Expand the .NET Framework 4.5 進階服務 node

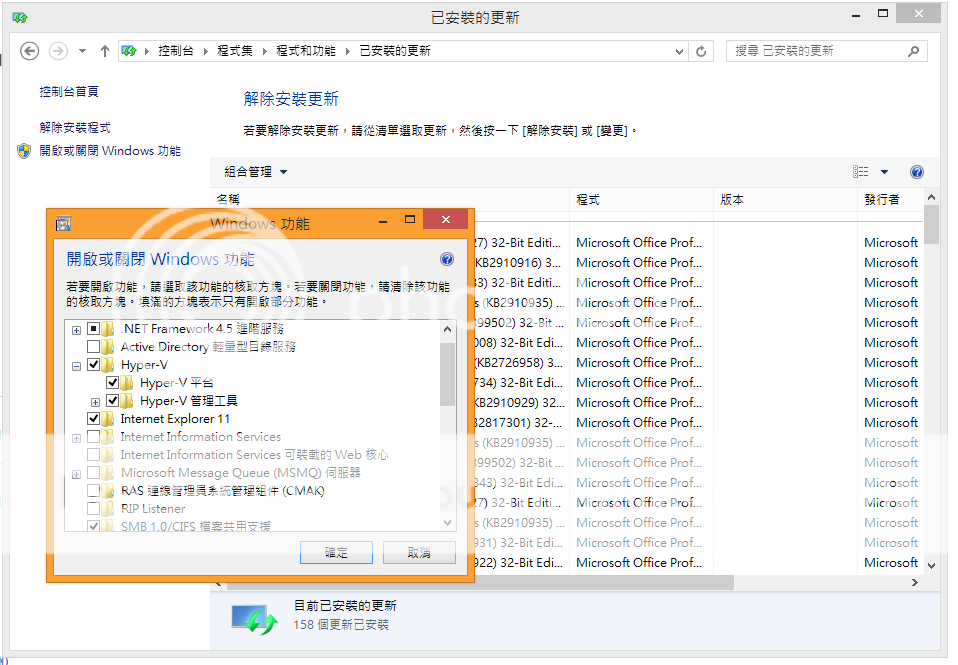[x=76, y=329]
